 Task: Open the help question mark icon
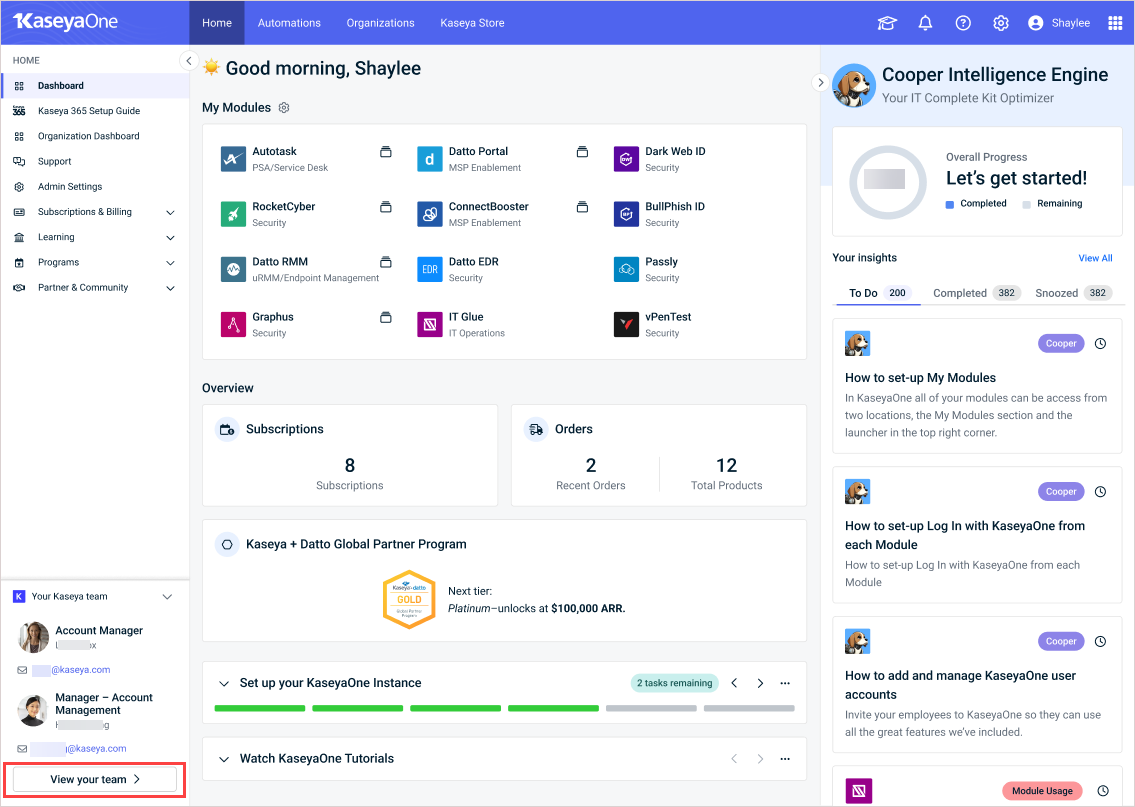(963, 23)
